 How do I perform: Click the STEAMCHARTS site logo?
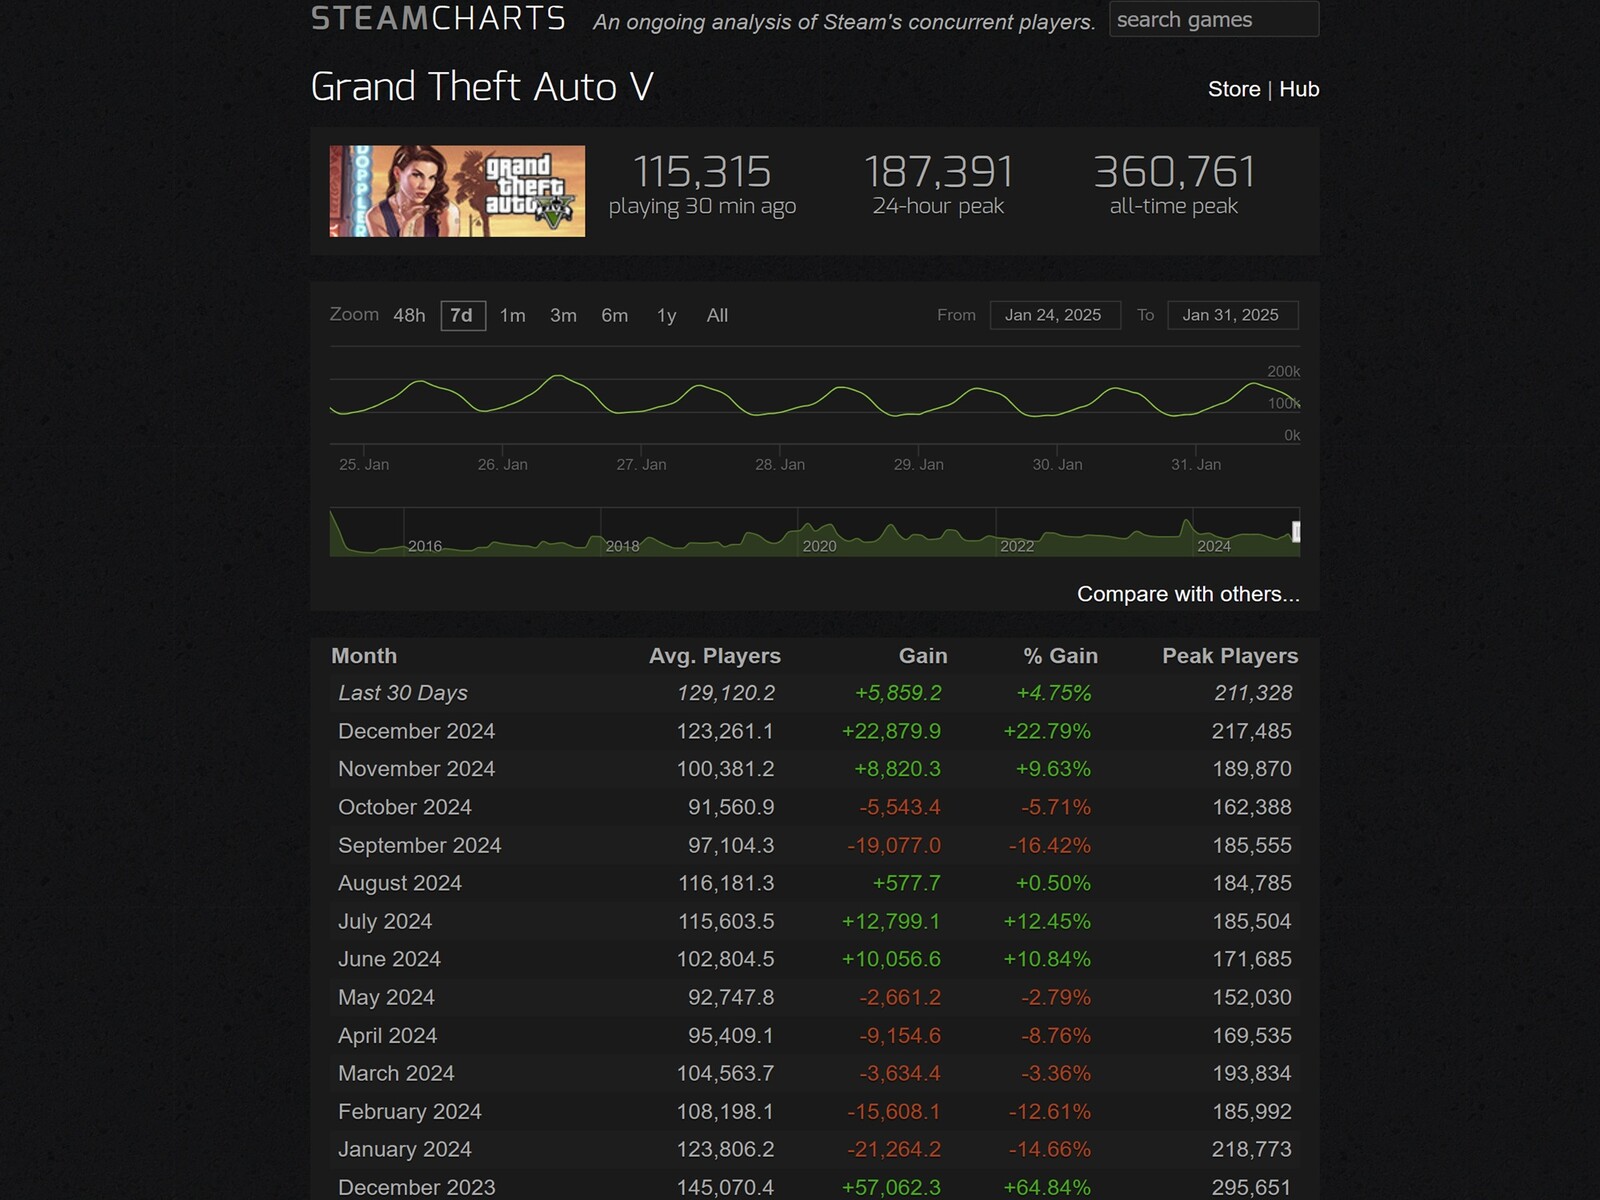coord(438,19)
